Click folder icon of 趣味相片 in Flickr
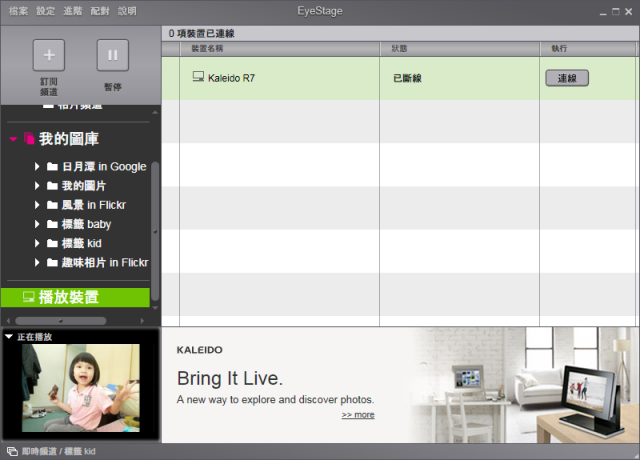This screenshot has width=640, height=460. (52, 262)
